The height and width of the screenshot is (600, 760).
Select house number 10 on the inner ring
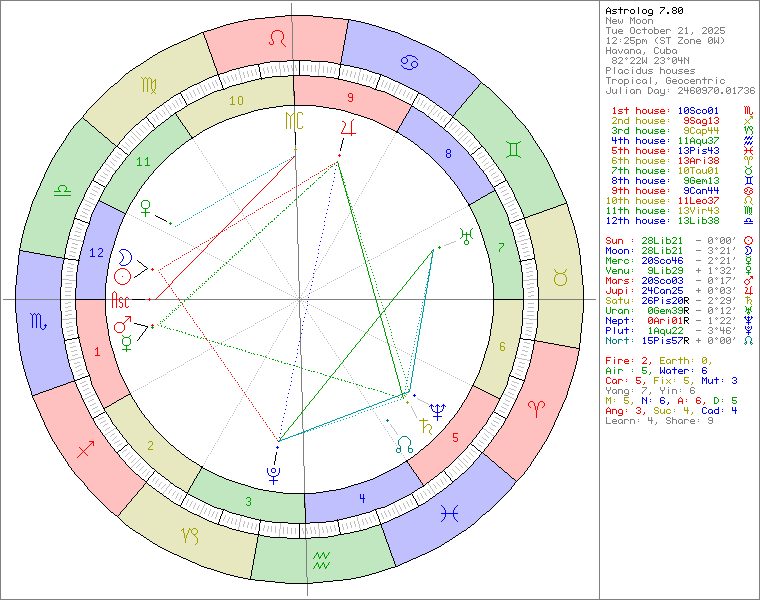[x=236, y=101]
